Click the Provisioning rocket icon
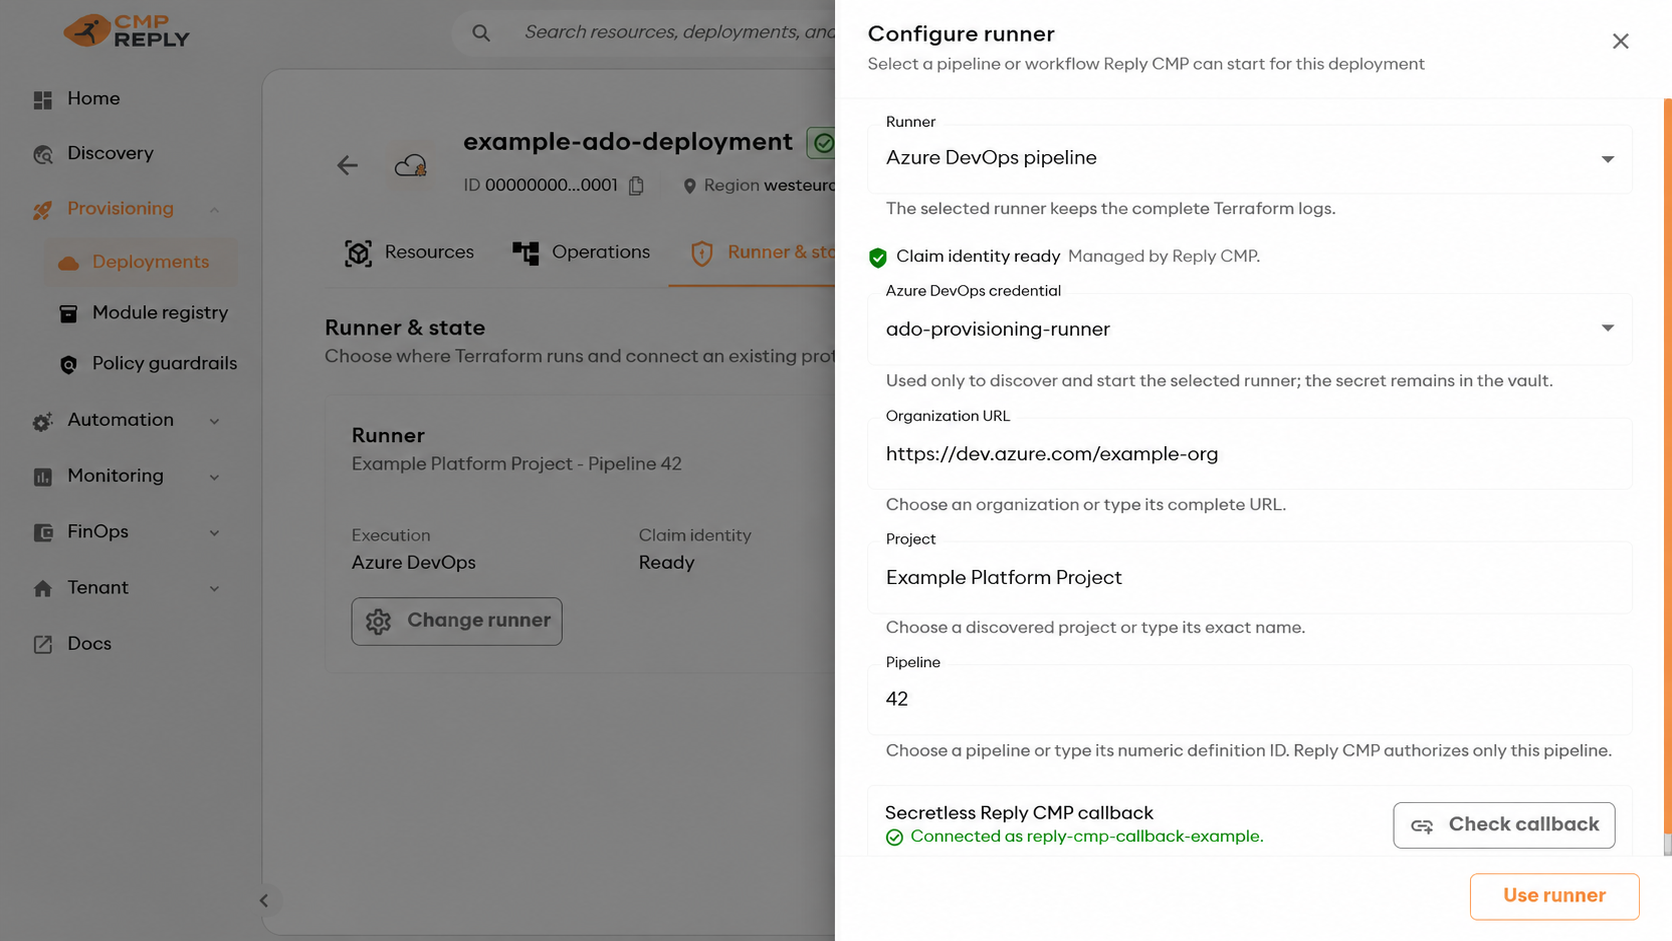 point(43,210)
